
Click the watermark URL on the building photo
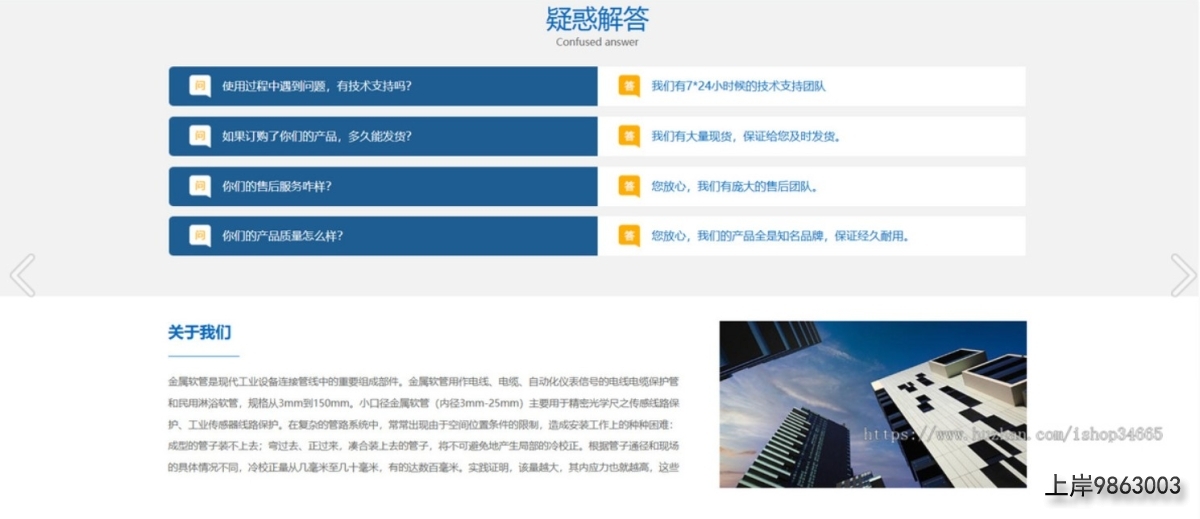point(1012,435)
